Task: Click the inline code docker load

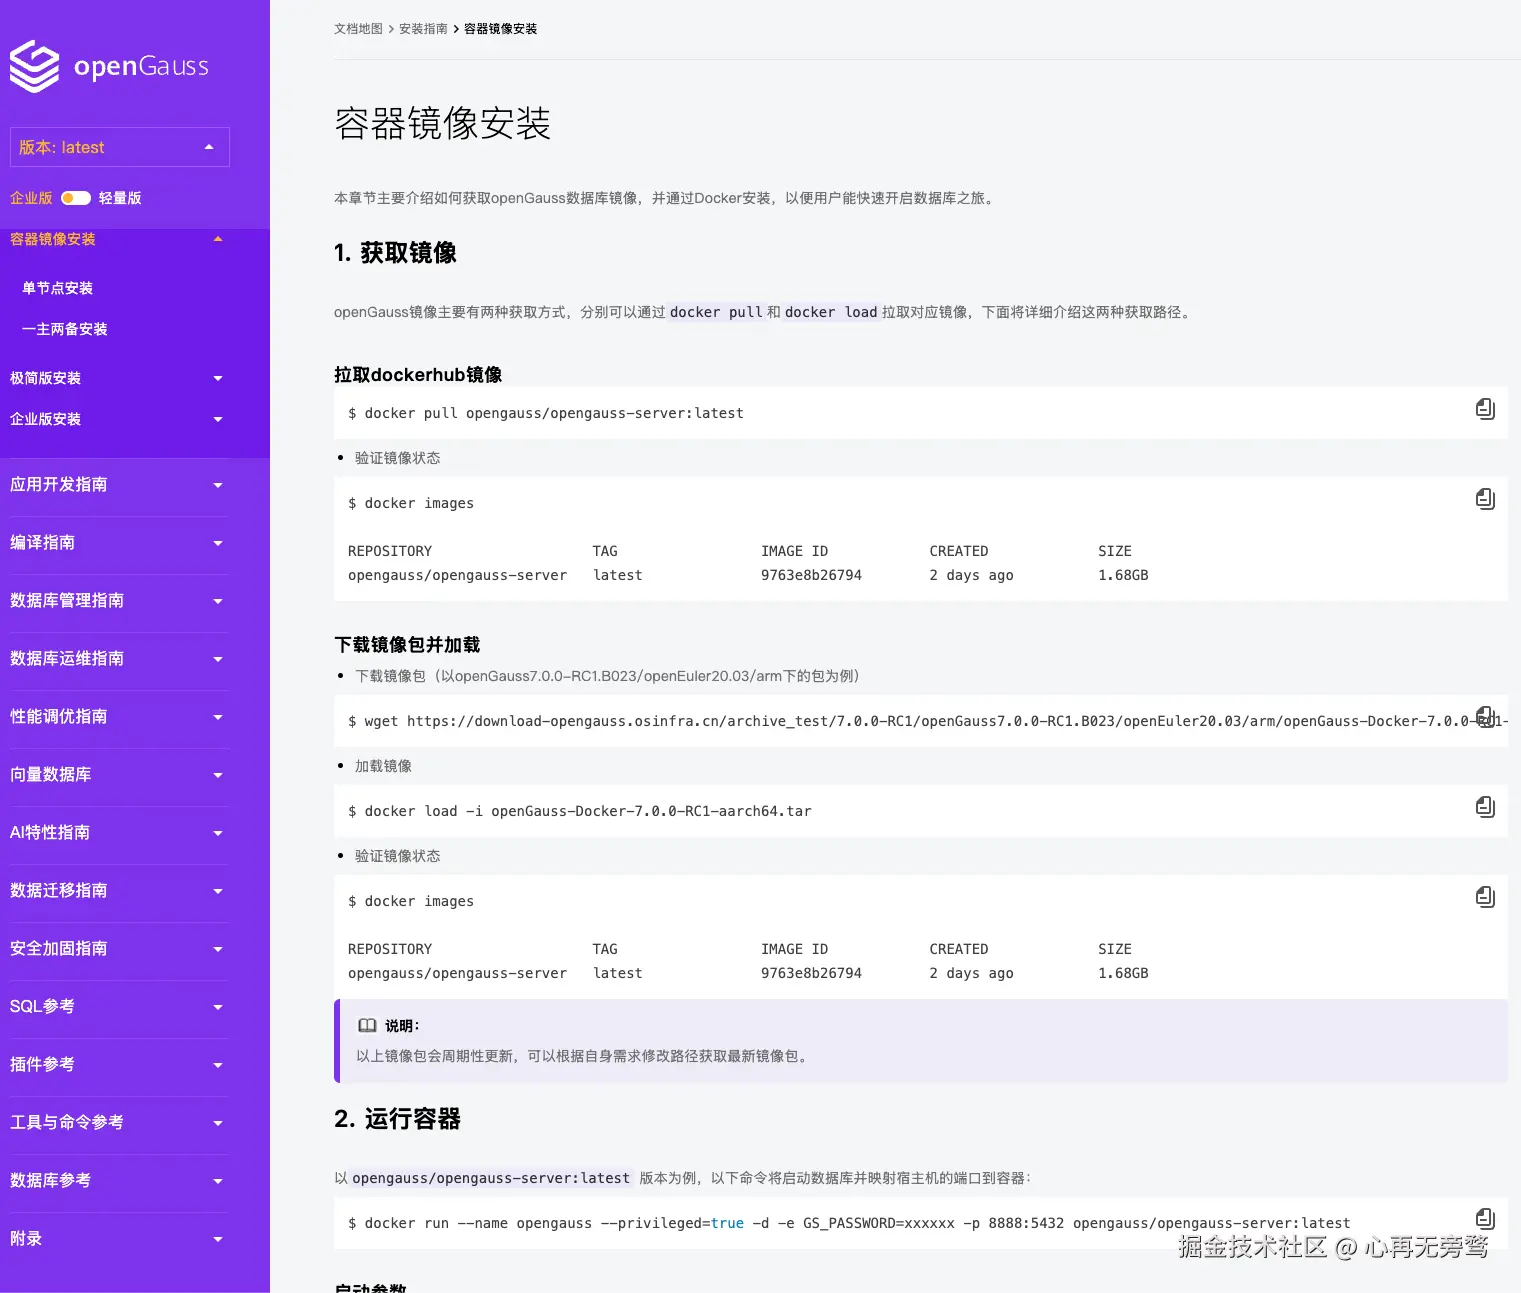Action: click(x=831, y=312)
